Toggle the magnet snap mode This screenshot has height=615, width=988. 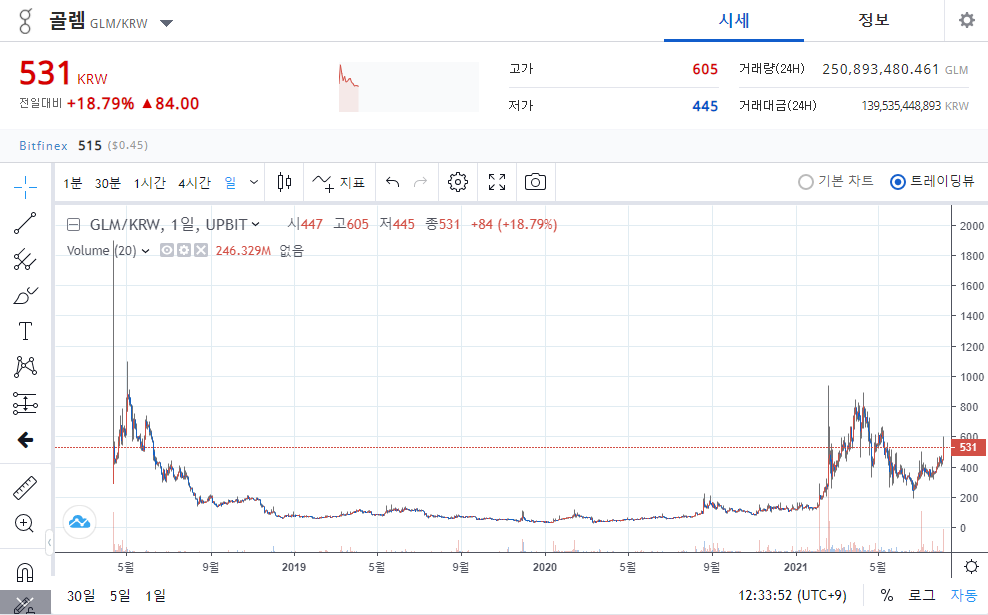pyautogui.click(x=25, y=572)
